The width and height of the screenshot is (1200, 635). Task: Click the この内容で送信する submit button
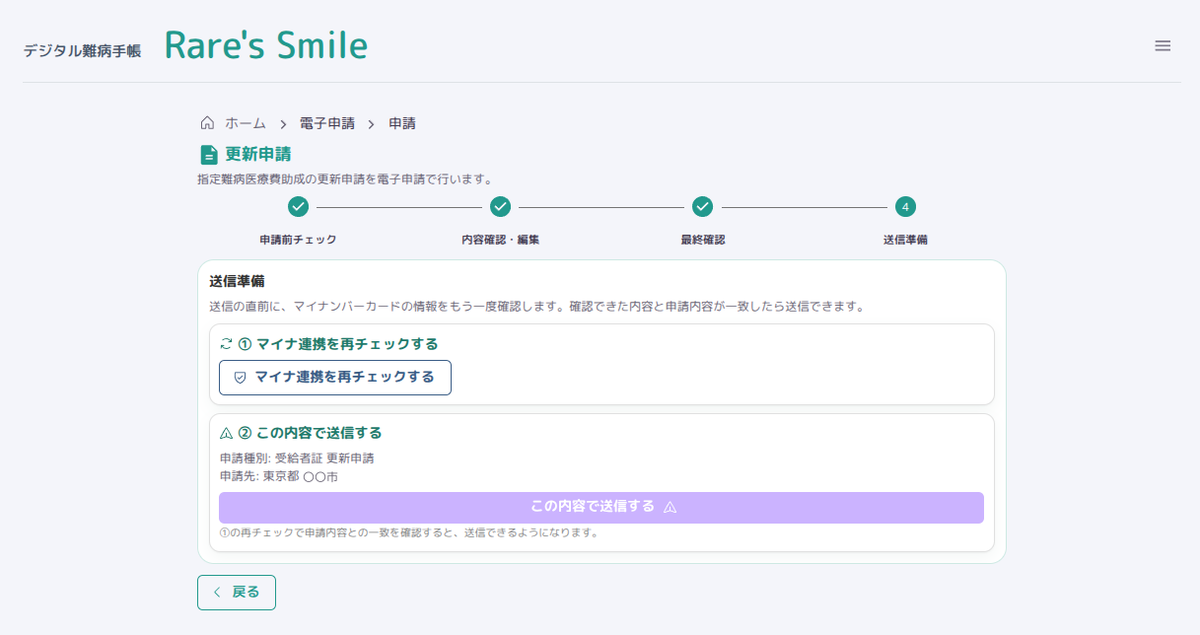601,507
